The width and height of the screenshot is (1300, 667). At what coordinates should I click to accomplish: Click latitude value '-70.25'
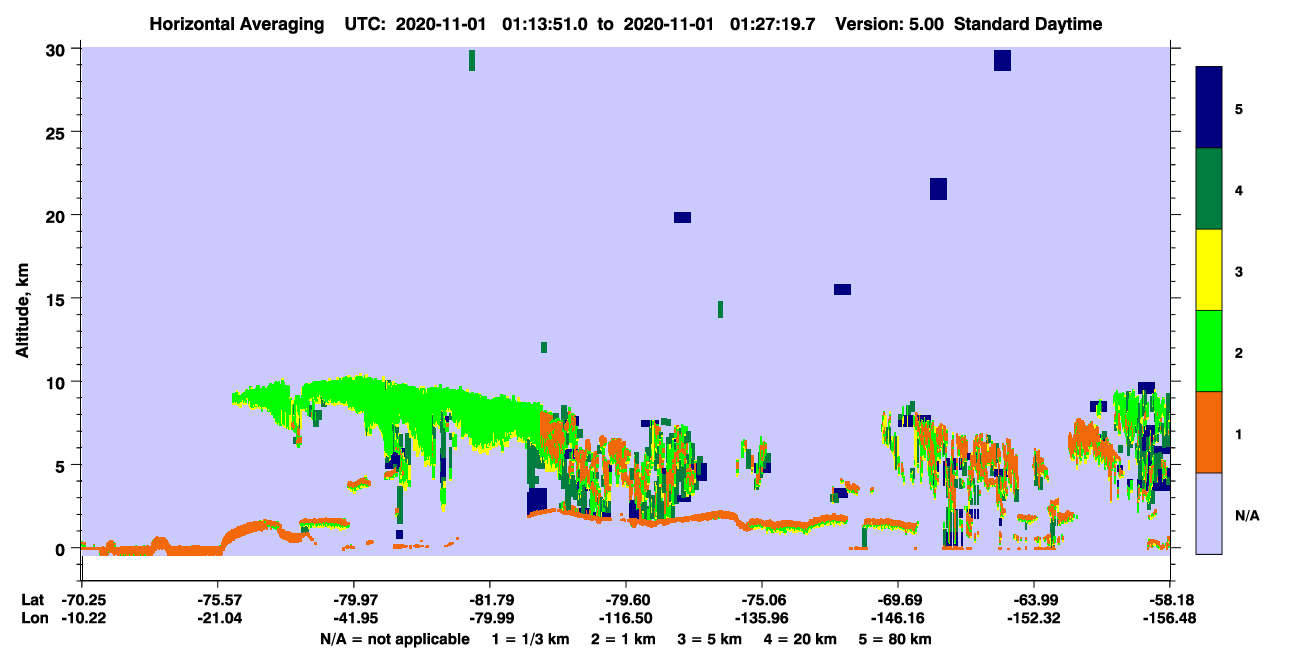(x=81, y=600)
